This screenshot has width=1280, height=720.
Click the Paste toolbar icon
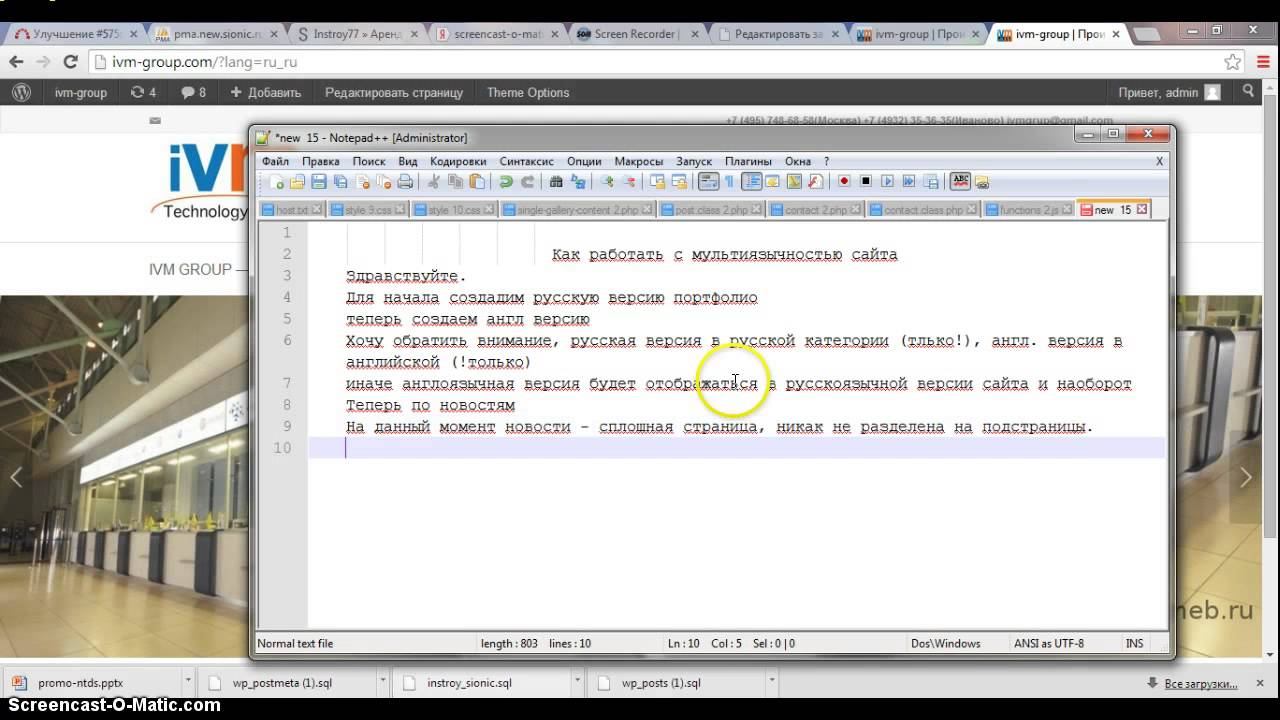[x=477, y=182]
